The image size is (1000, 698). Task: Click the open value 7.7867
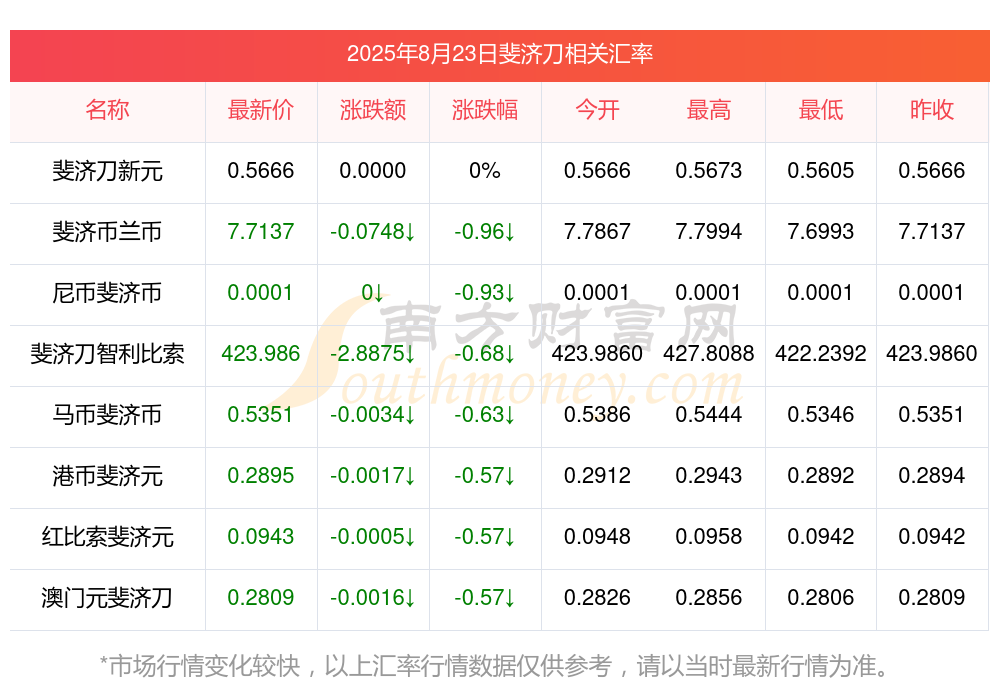[597, 232]
